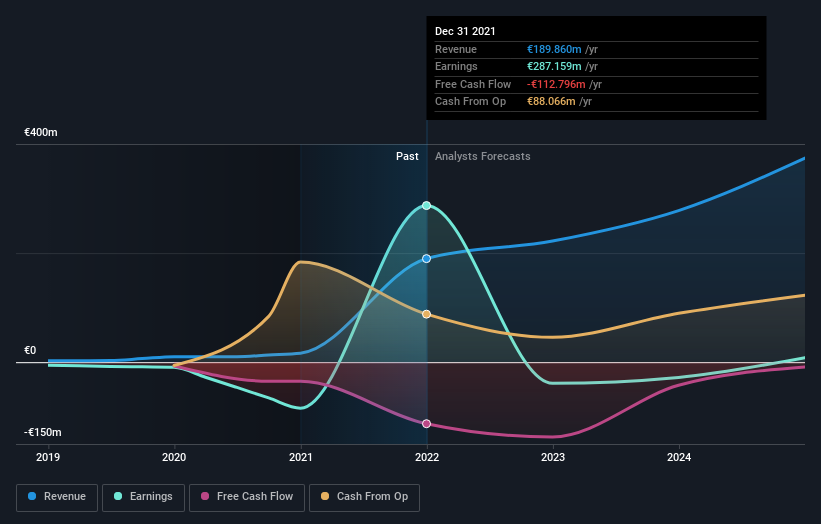Toggle the Free Cash Flow legend button

[x=247, y=497]
